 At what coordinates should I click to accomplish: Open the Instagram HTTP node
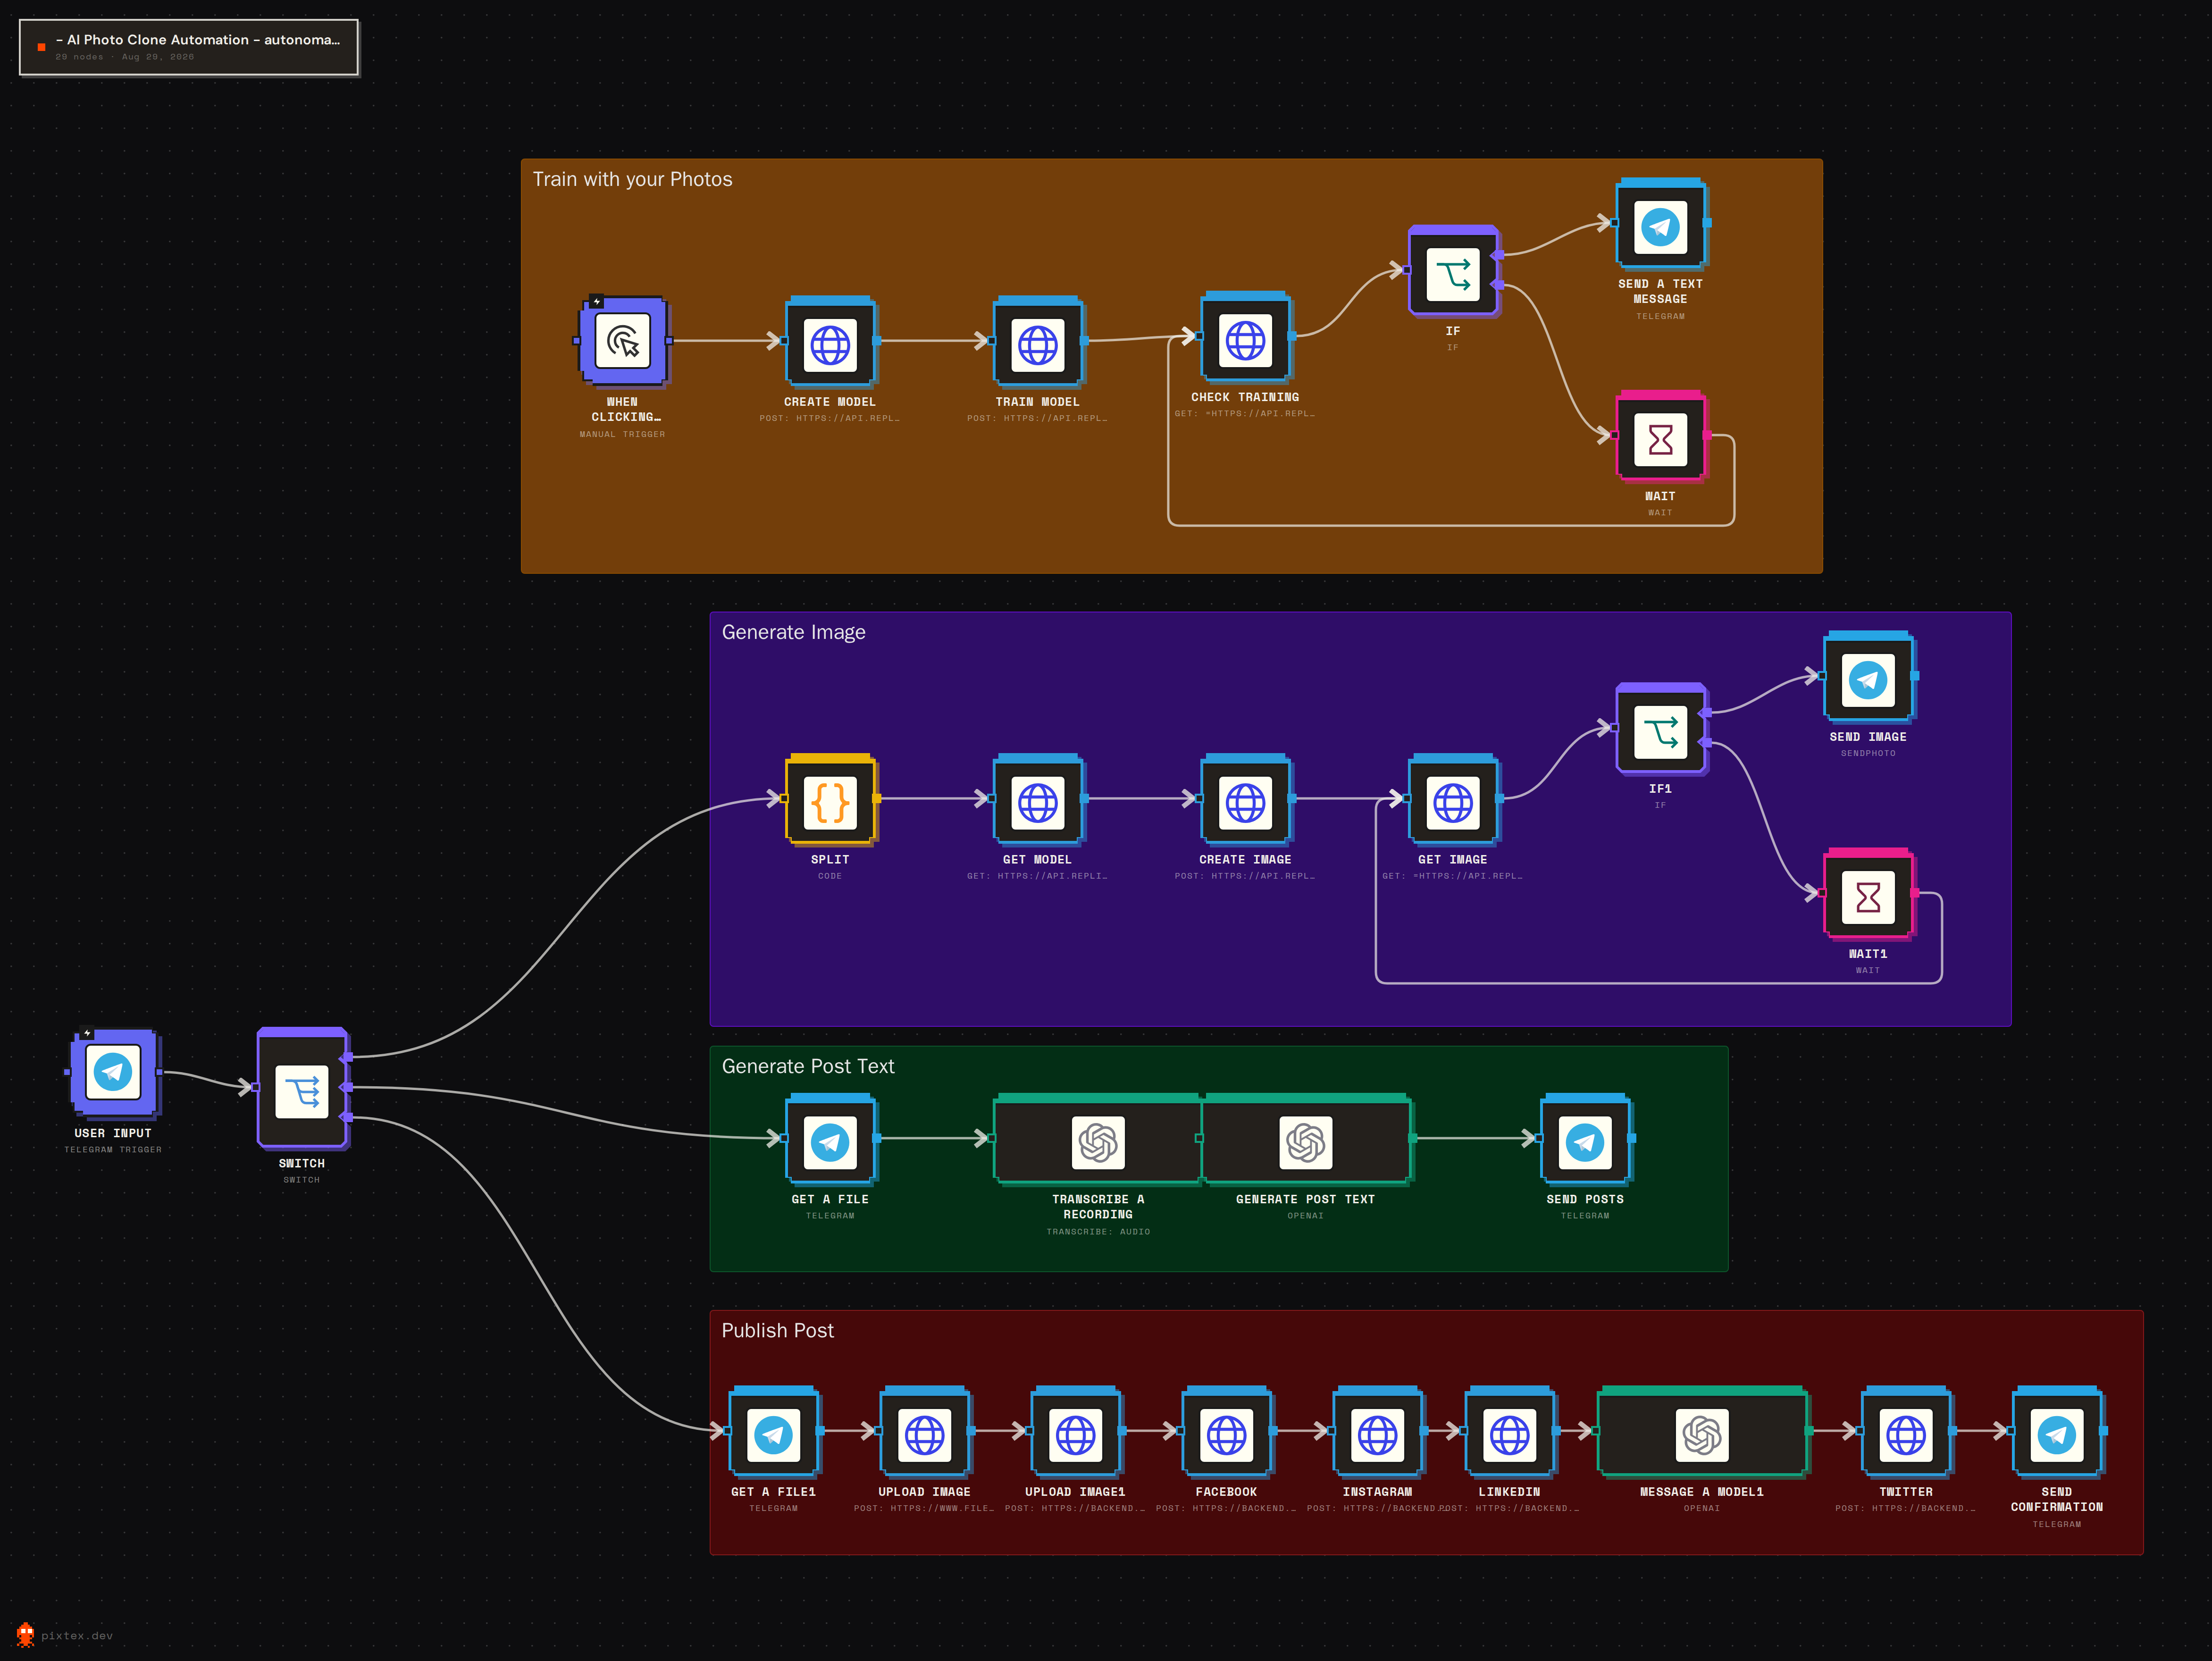1377,1431
